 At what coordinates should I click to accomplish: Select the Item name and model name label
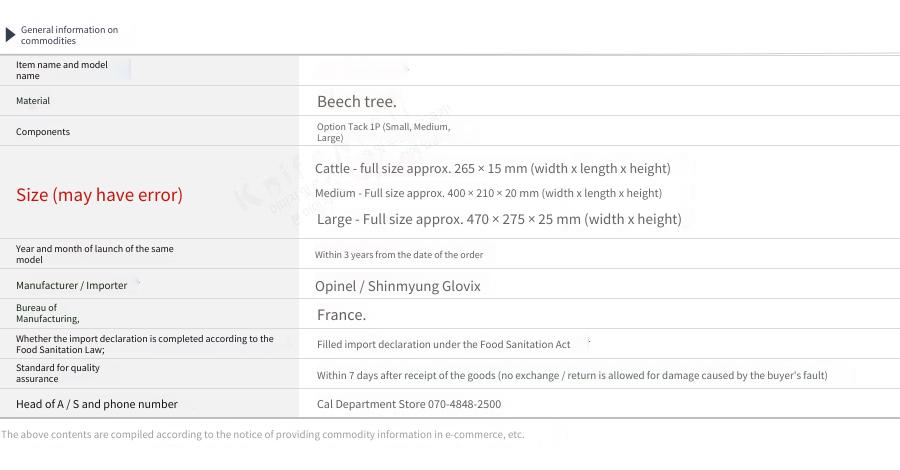62,70
